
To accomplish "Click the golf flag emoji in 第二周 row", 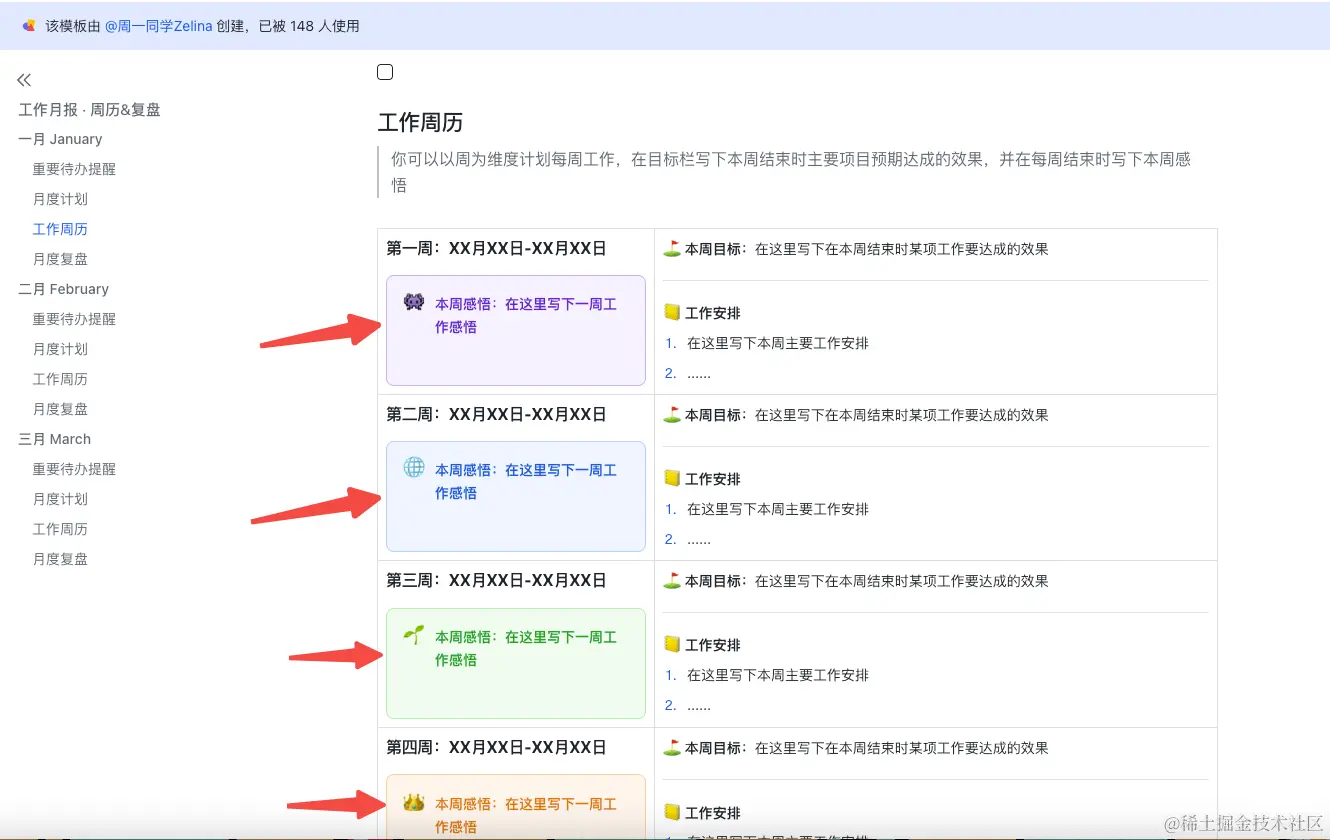I will pos(672,414).
